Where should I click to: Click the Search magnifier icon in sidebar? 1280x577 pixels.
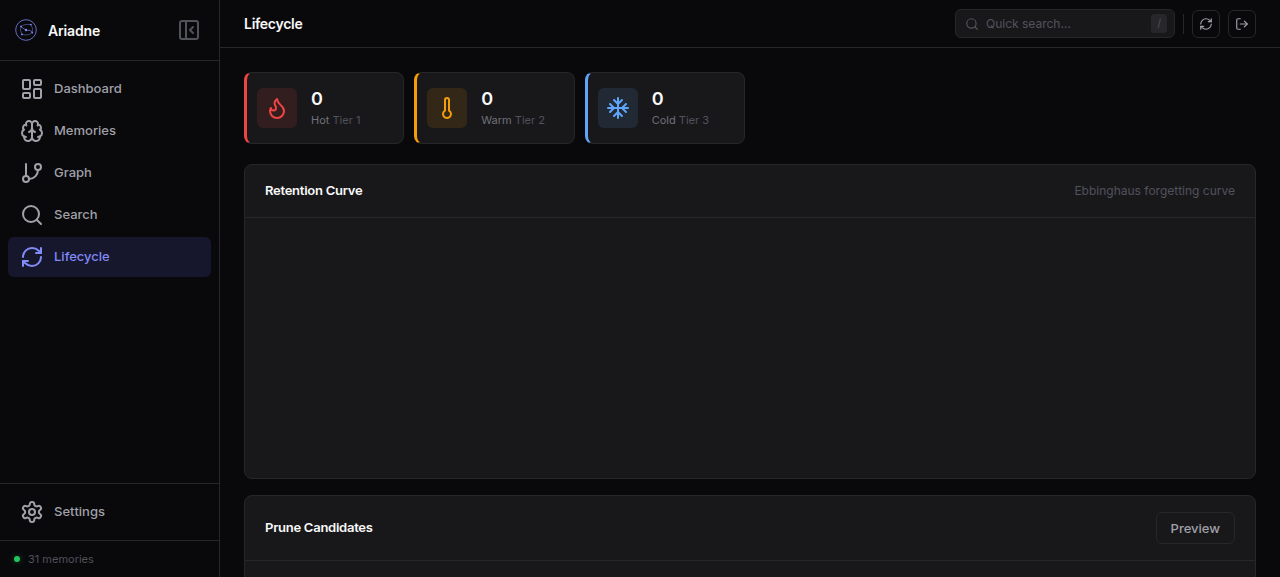tap(32, 215)
